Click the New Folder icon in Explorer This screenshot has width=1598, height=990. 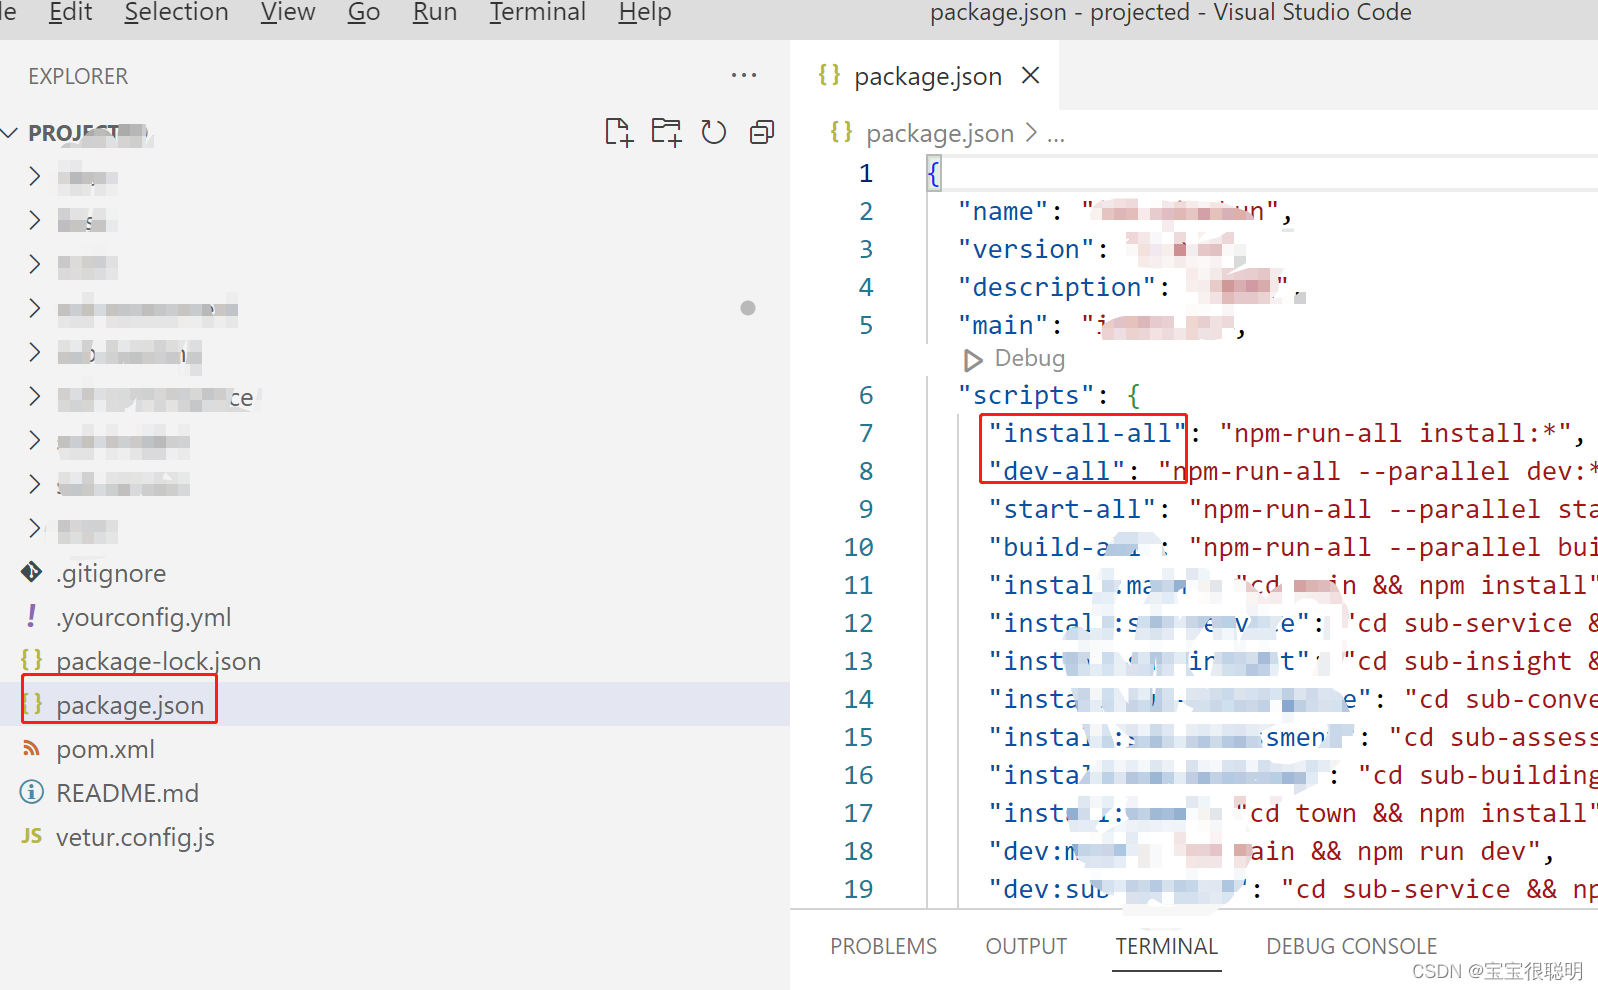tap(666, 132)
